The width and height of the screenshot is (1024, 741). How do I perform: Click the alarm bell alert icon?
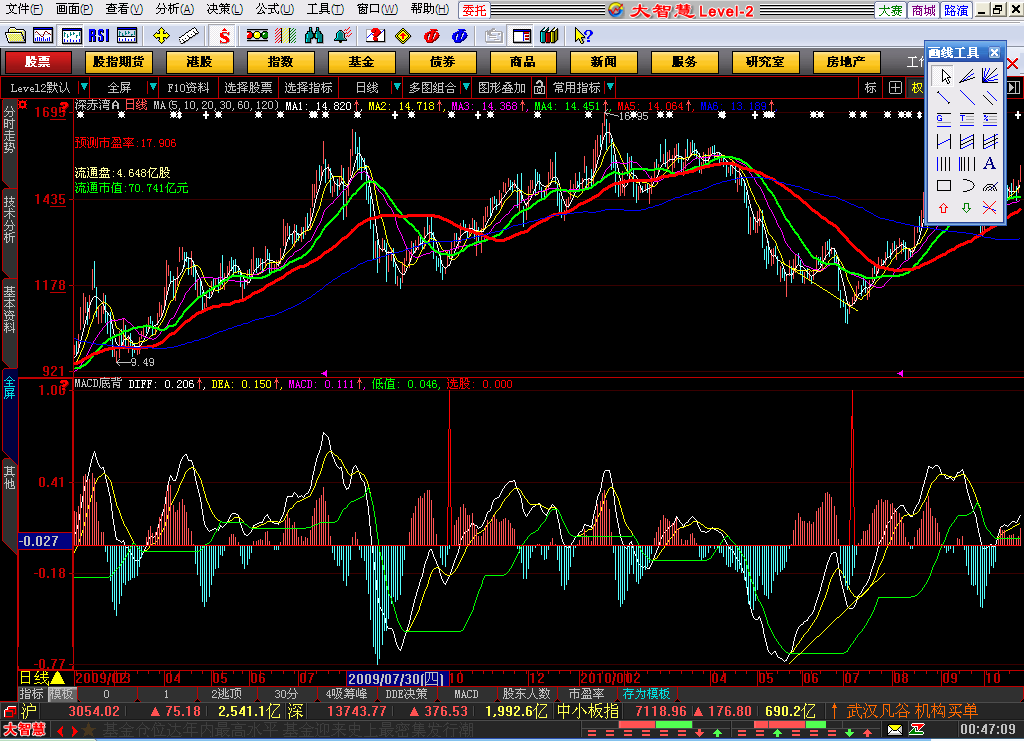point(342,36)
